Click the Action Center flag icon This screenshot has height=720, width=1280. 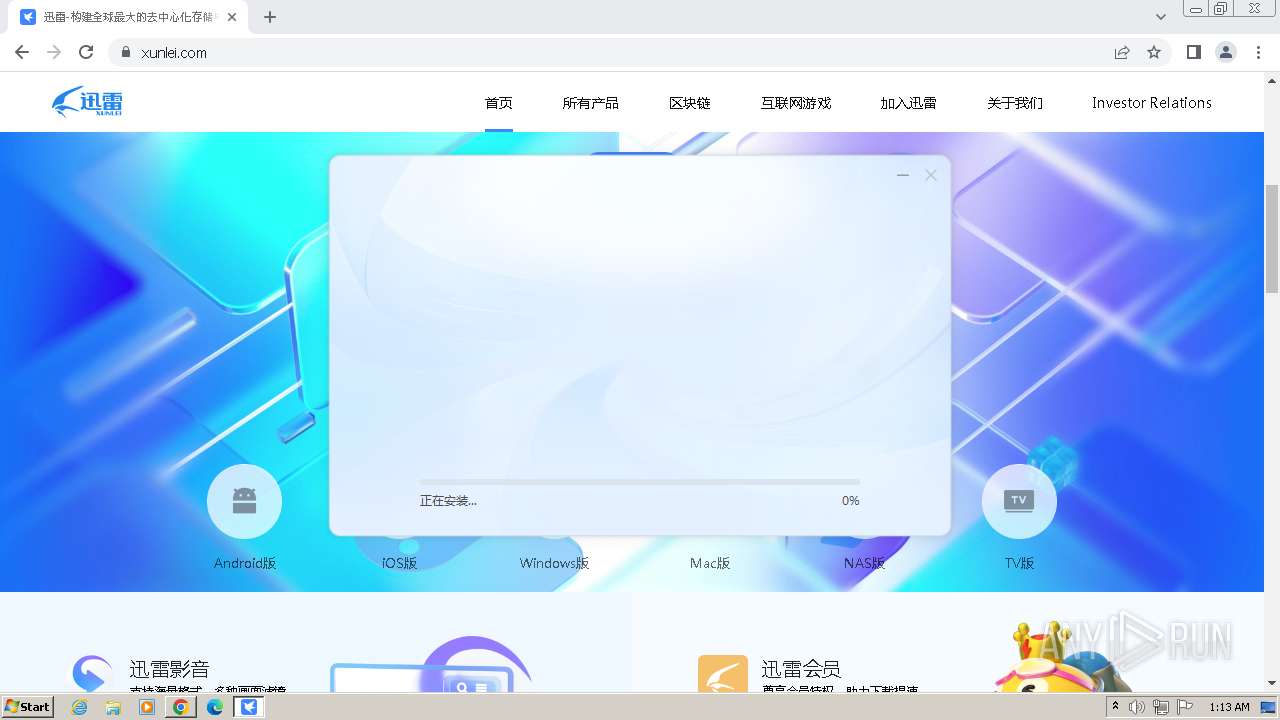pos(1185,707)
